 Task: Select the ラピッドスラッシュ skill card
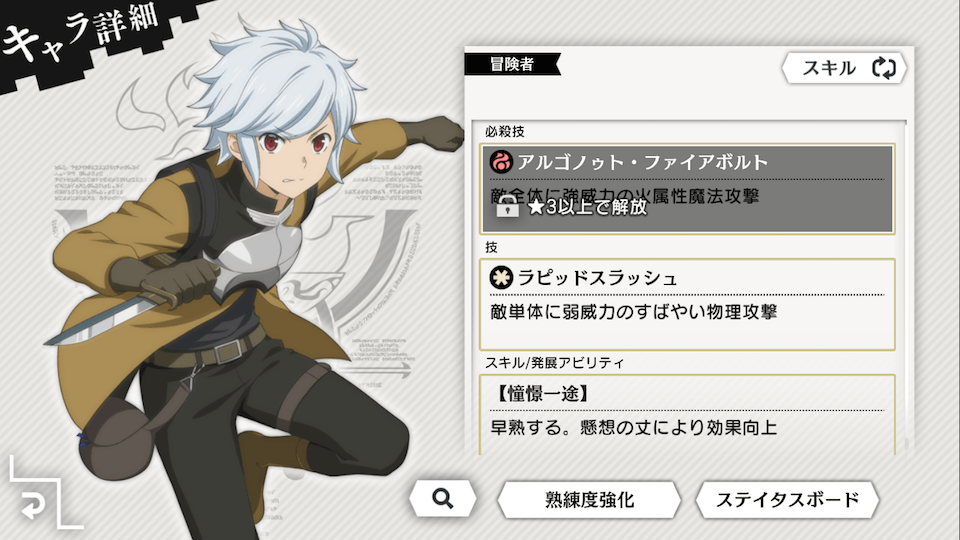[687, 304]
